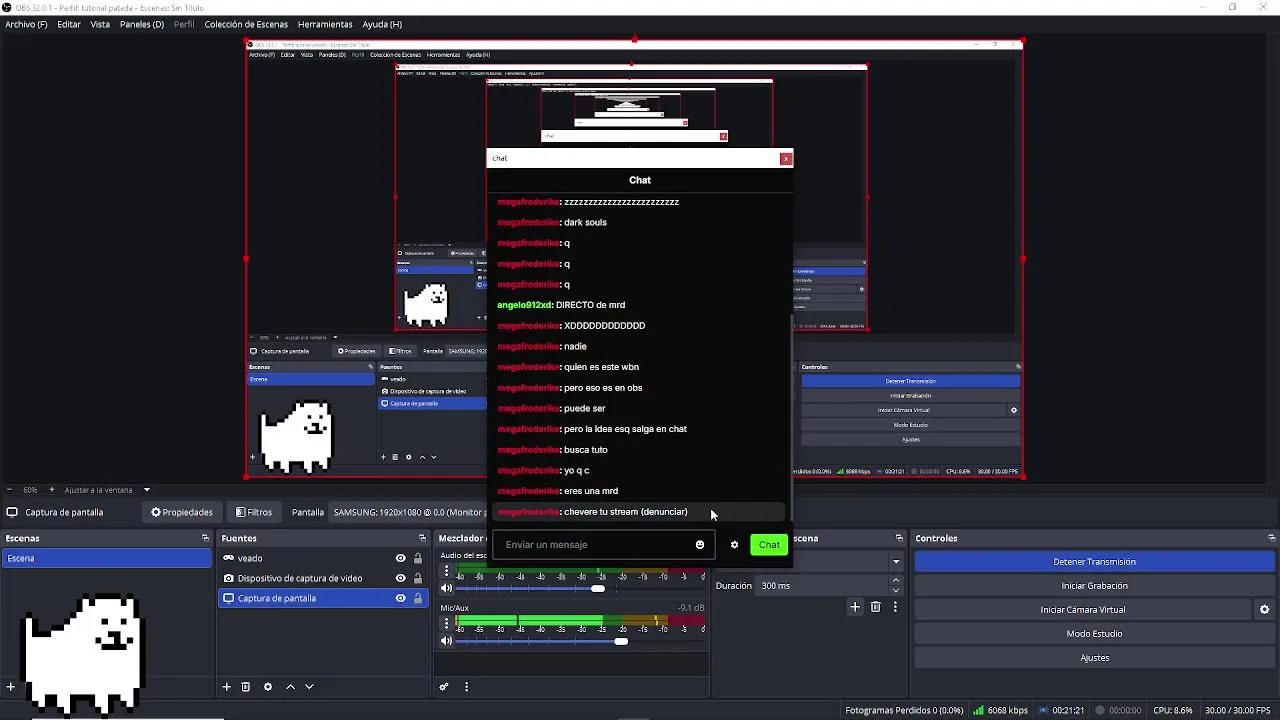Screen dimensions: 1280x720
Task: Undock the scene transitions panel
Action: [898, 538]
